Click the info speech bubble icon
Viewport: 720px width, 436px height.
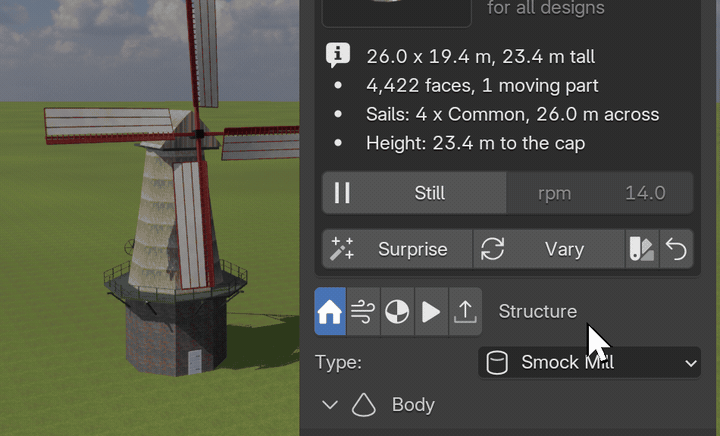(338, 55)
